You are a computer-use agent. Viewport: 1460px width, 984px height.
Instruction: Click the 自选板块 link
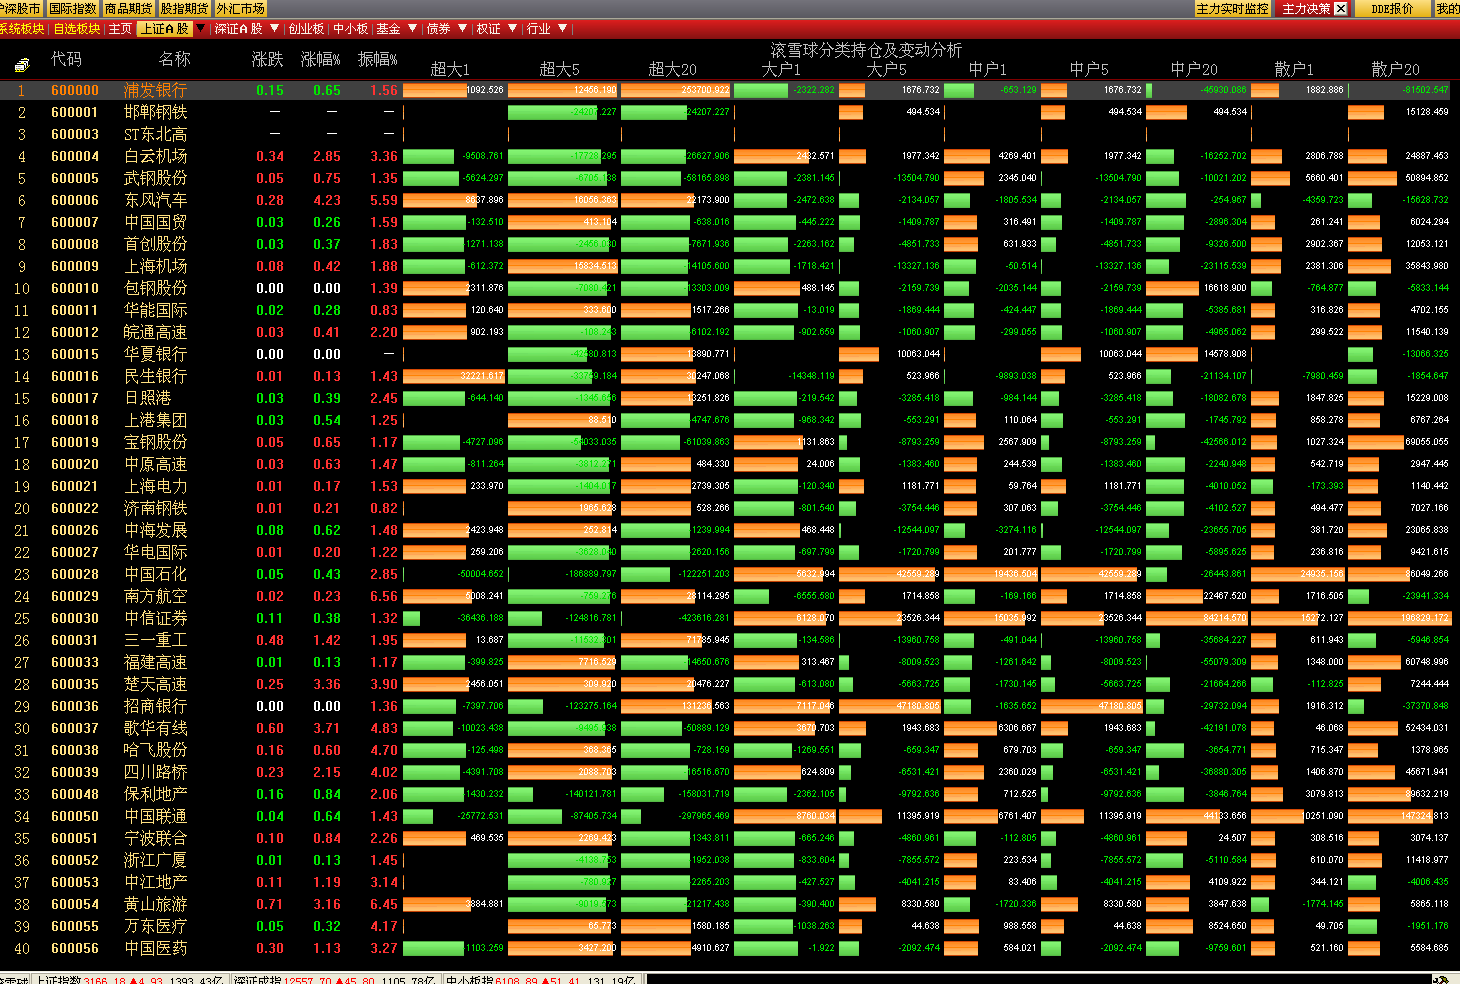(x=77, y=28)
